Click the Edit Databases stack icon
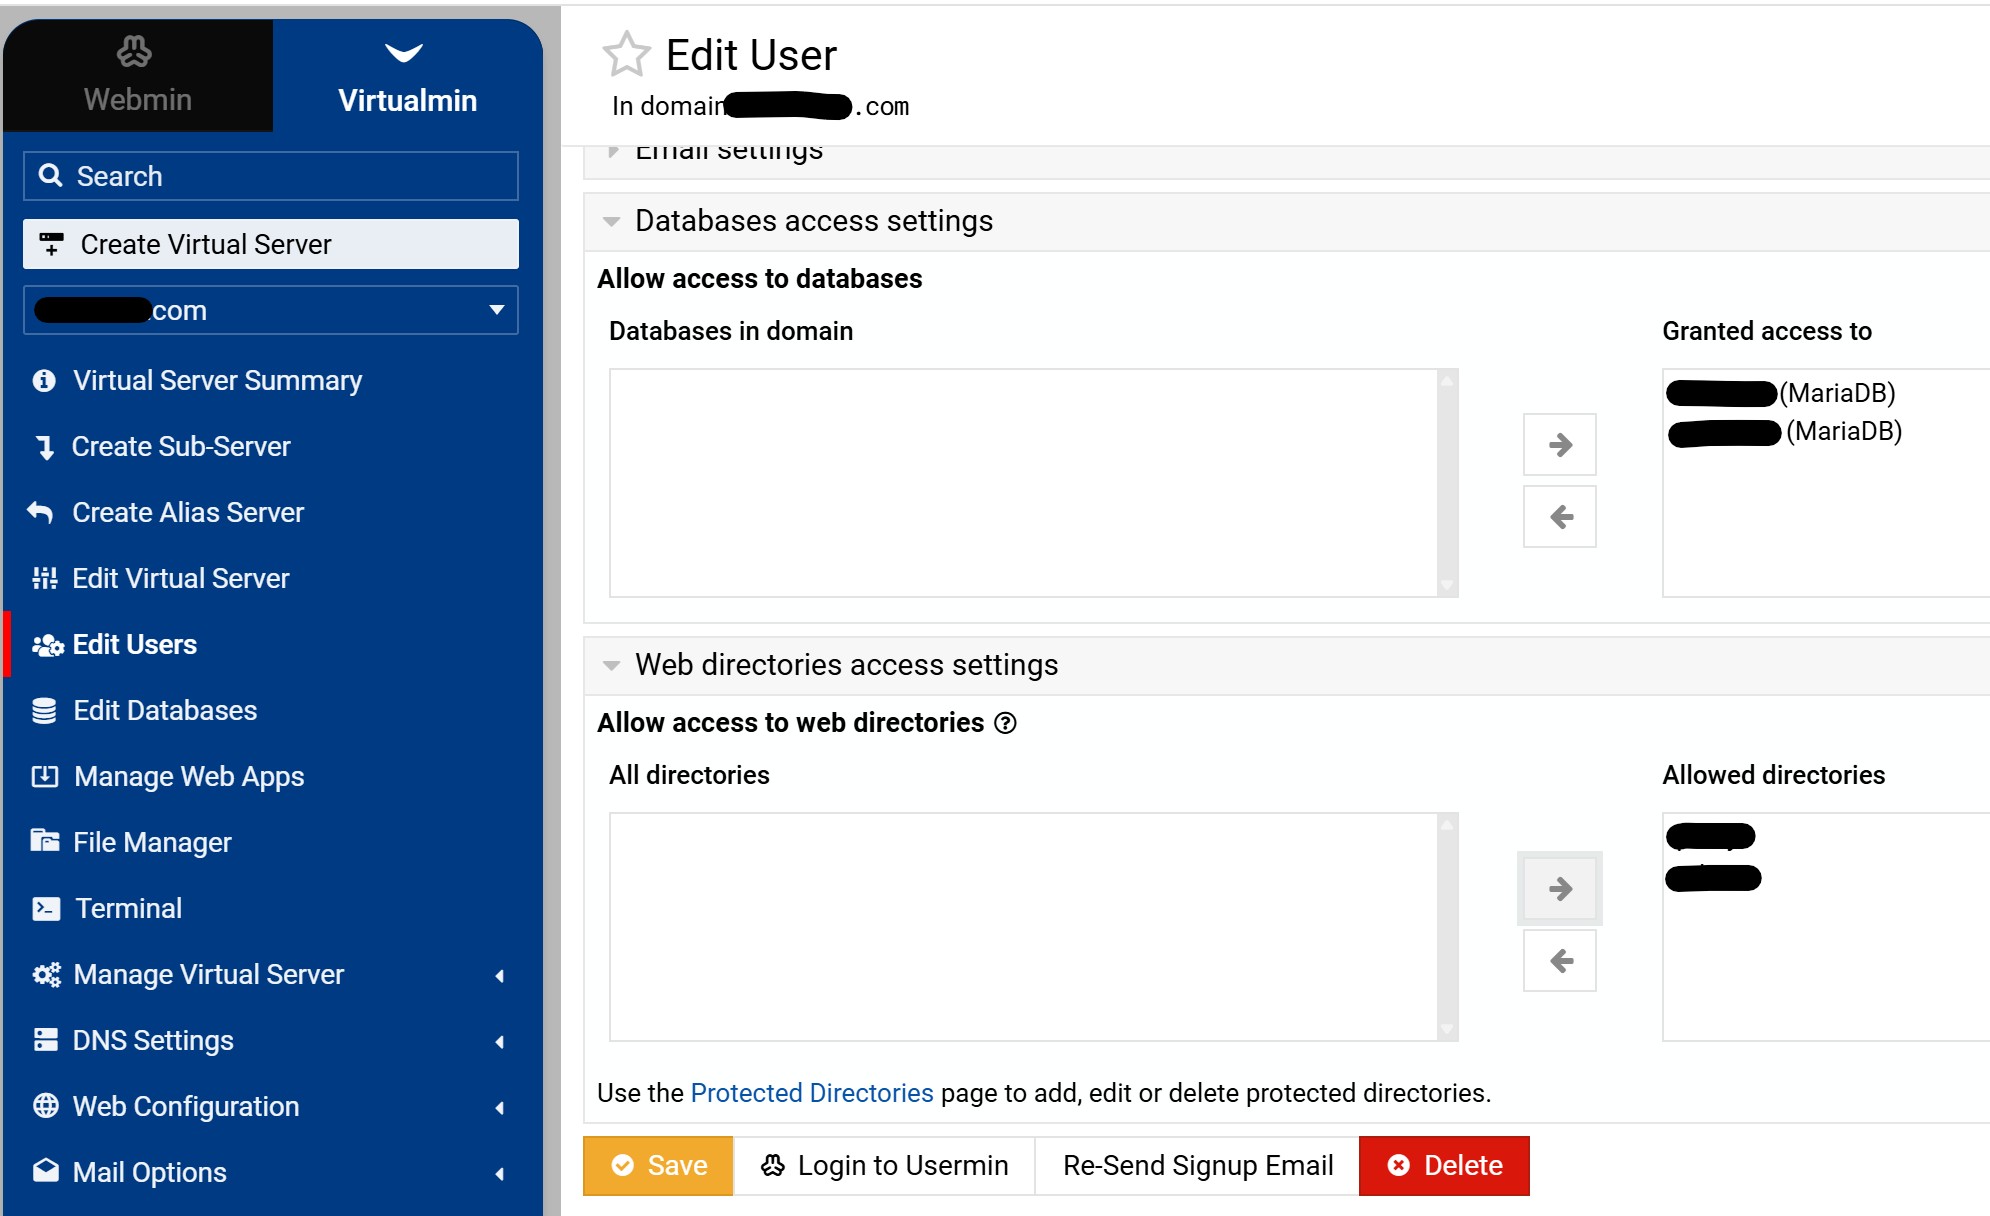The height and width of the screenshot is (1216, 1990). 44,710
